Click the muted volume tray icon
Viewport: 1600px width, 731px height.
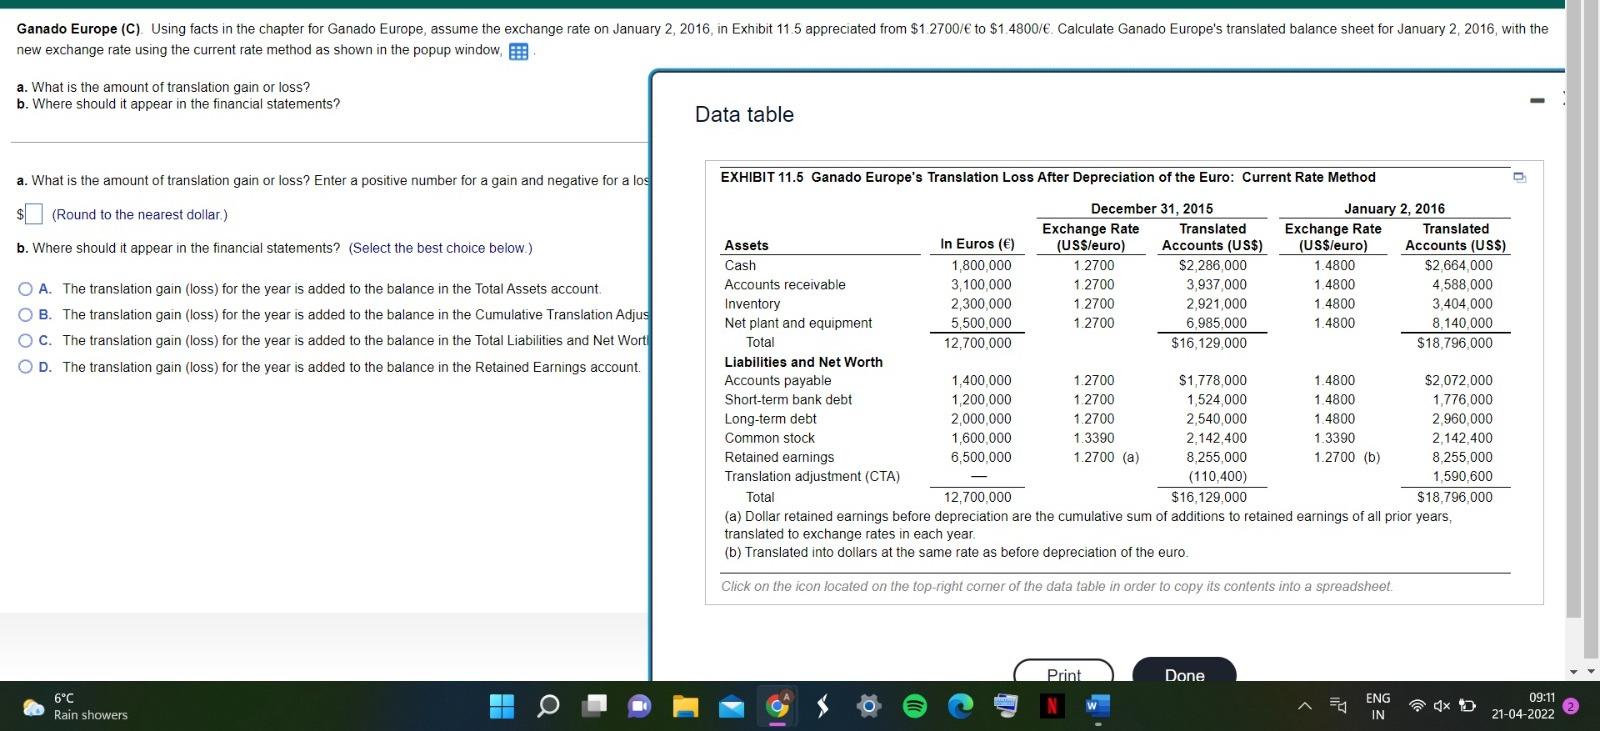(1441, 707)
